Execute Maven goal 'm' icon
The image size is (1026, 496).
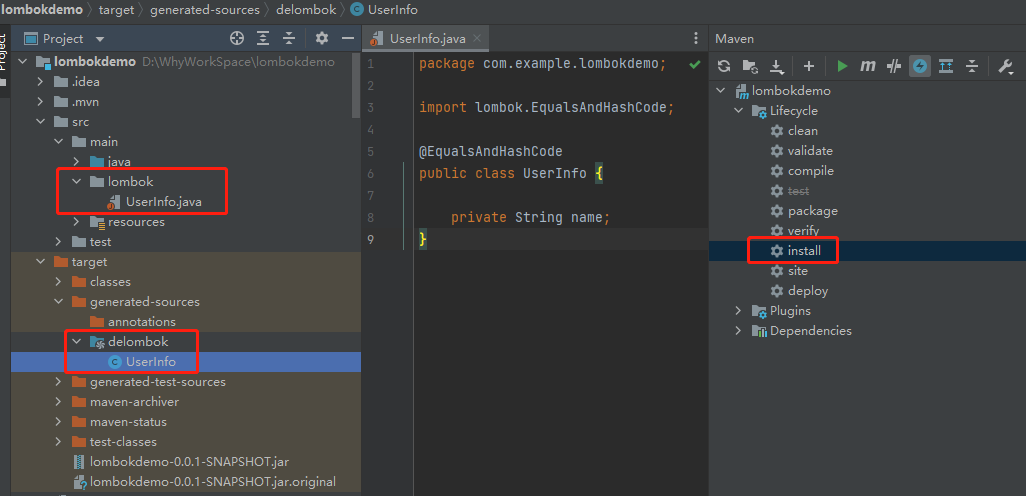(x=868, y=65)
